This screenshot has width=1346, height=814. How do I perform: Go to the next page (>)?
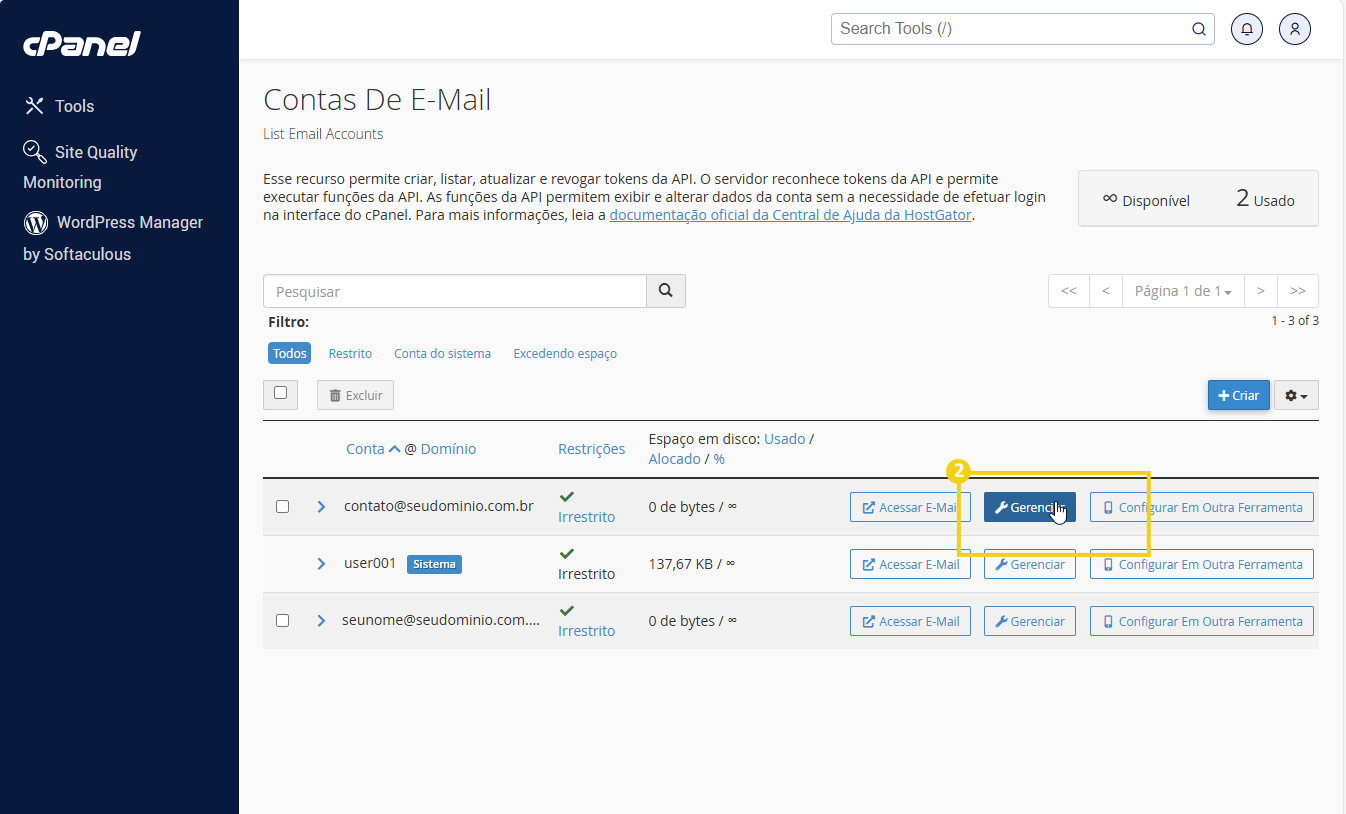click(1261, 291)
